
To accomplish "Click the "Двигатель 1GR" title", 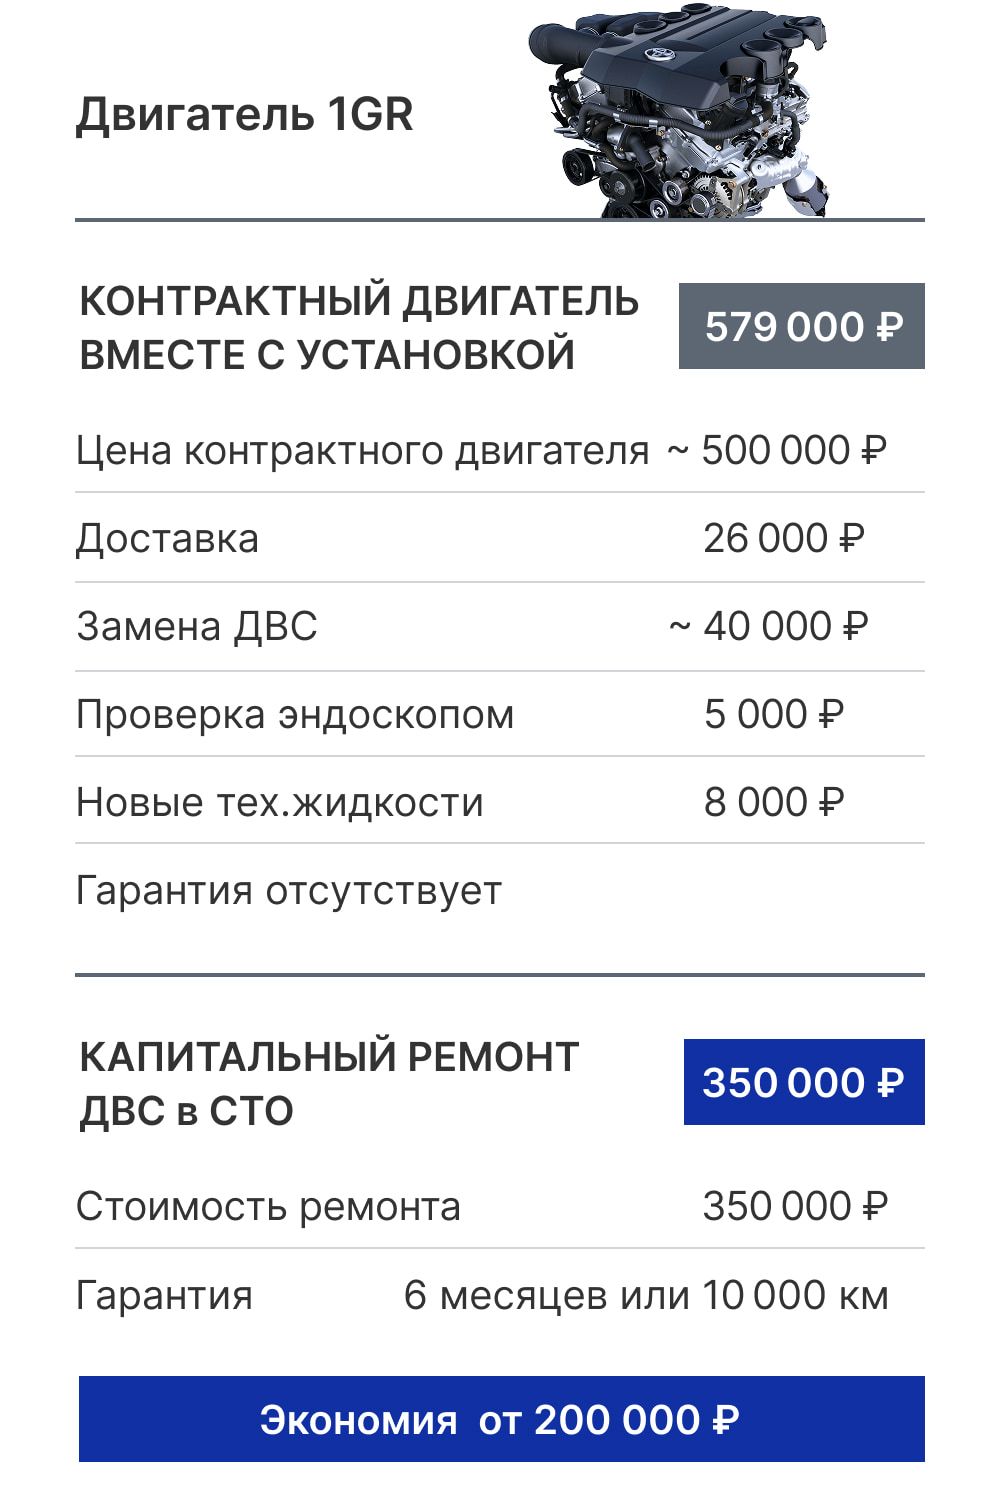I will pos(244,114).
